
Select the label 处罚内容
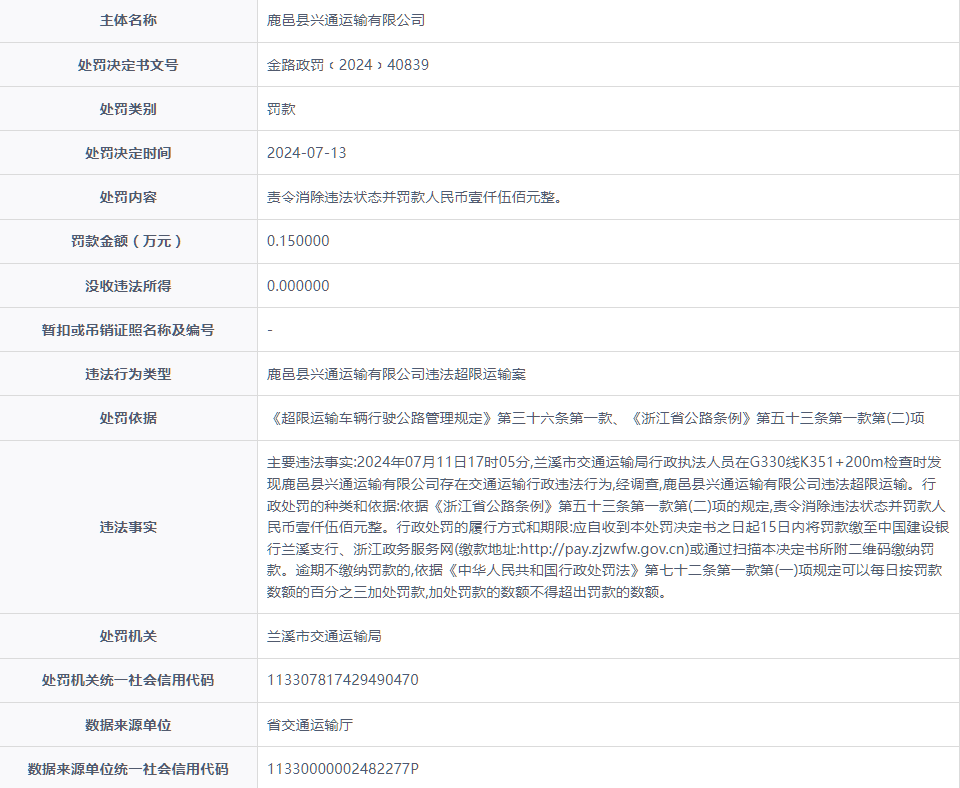click(128, 197)
